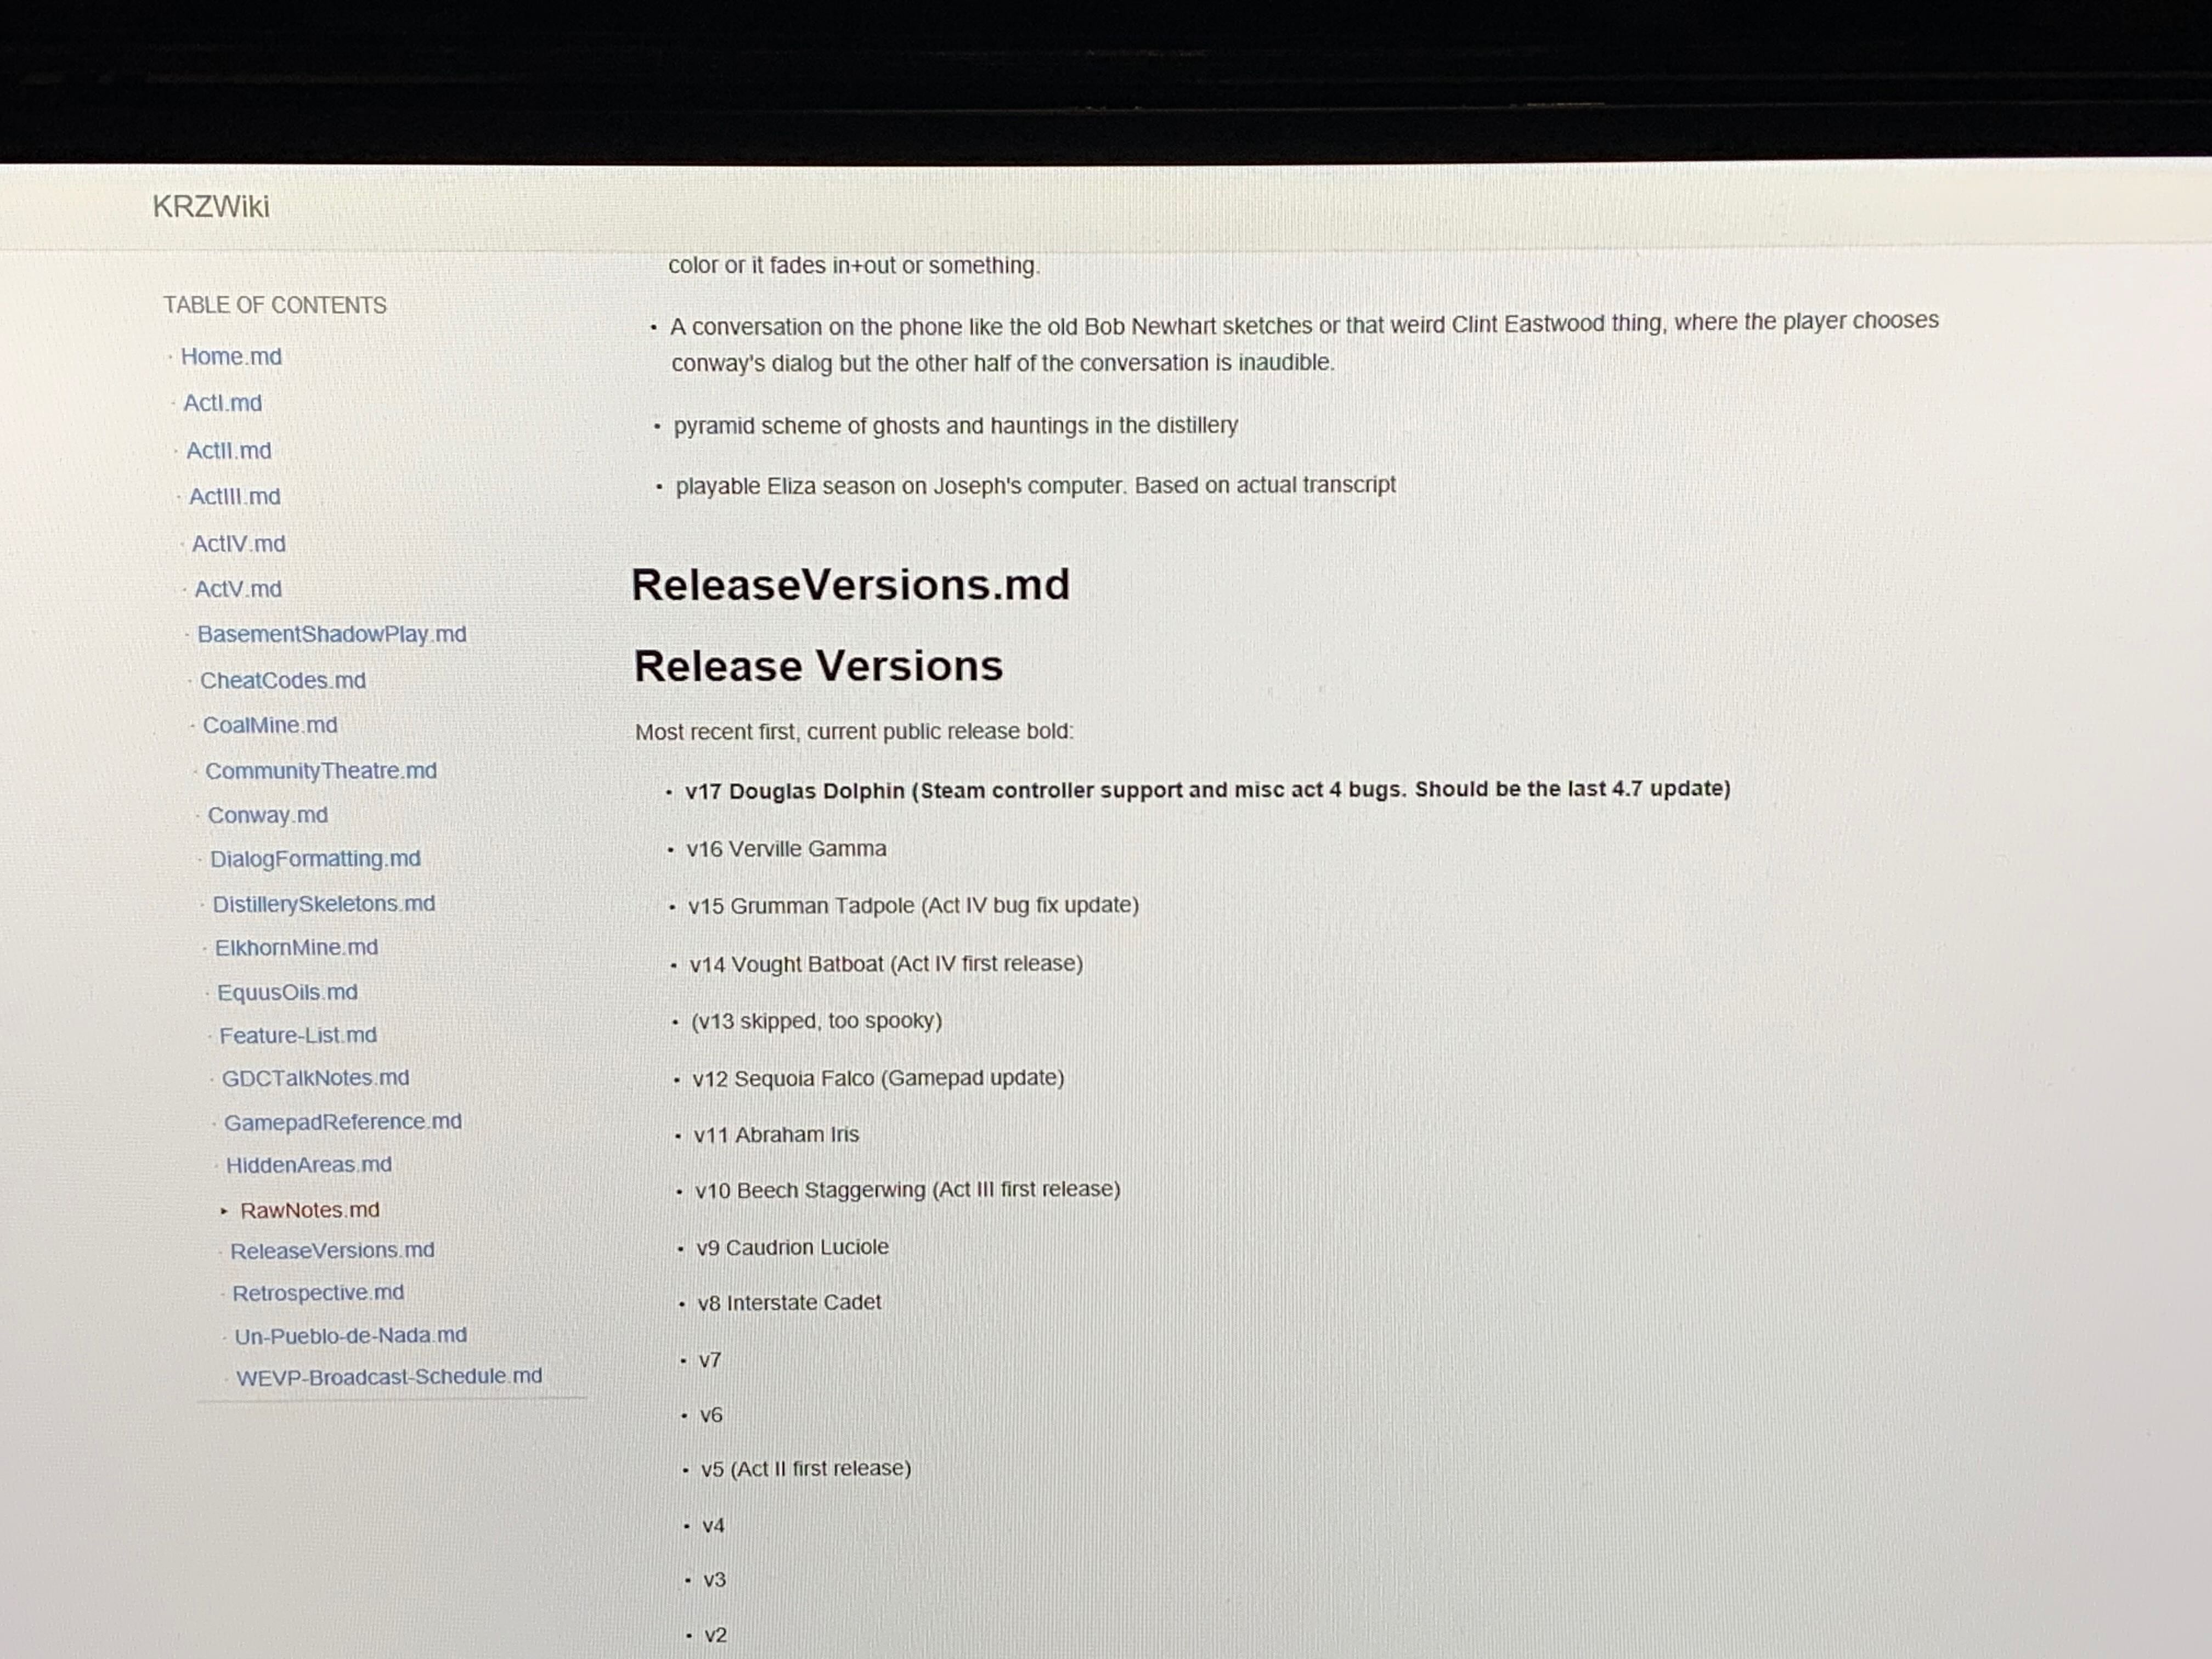Open the ActI.md page link

pos(222,403)
